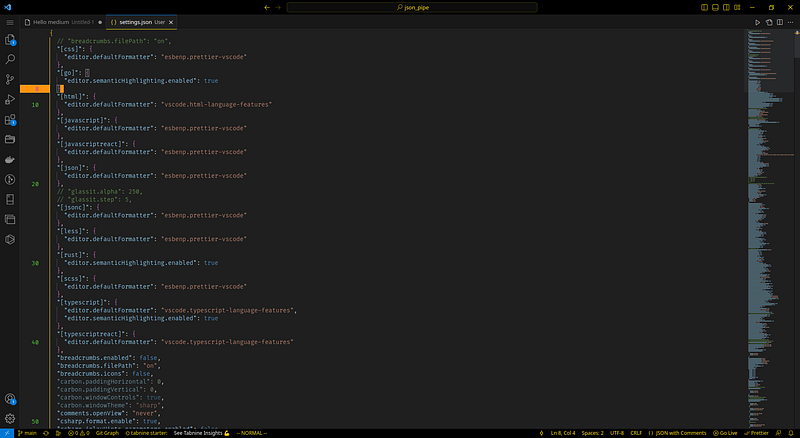Start Go Live server

[725, 433]
